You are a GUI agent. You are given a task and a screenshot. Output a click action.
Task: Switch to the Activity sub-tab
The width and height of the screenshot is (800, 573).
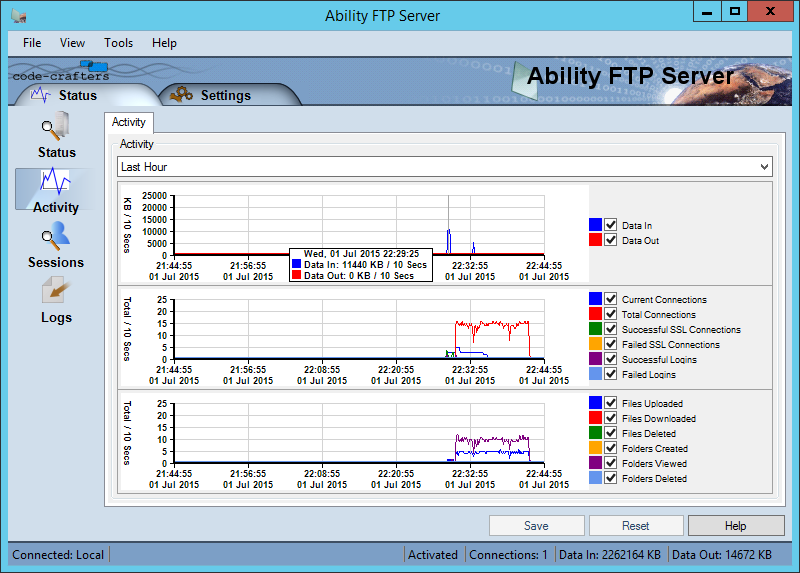tap(129, 122)
